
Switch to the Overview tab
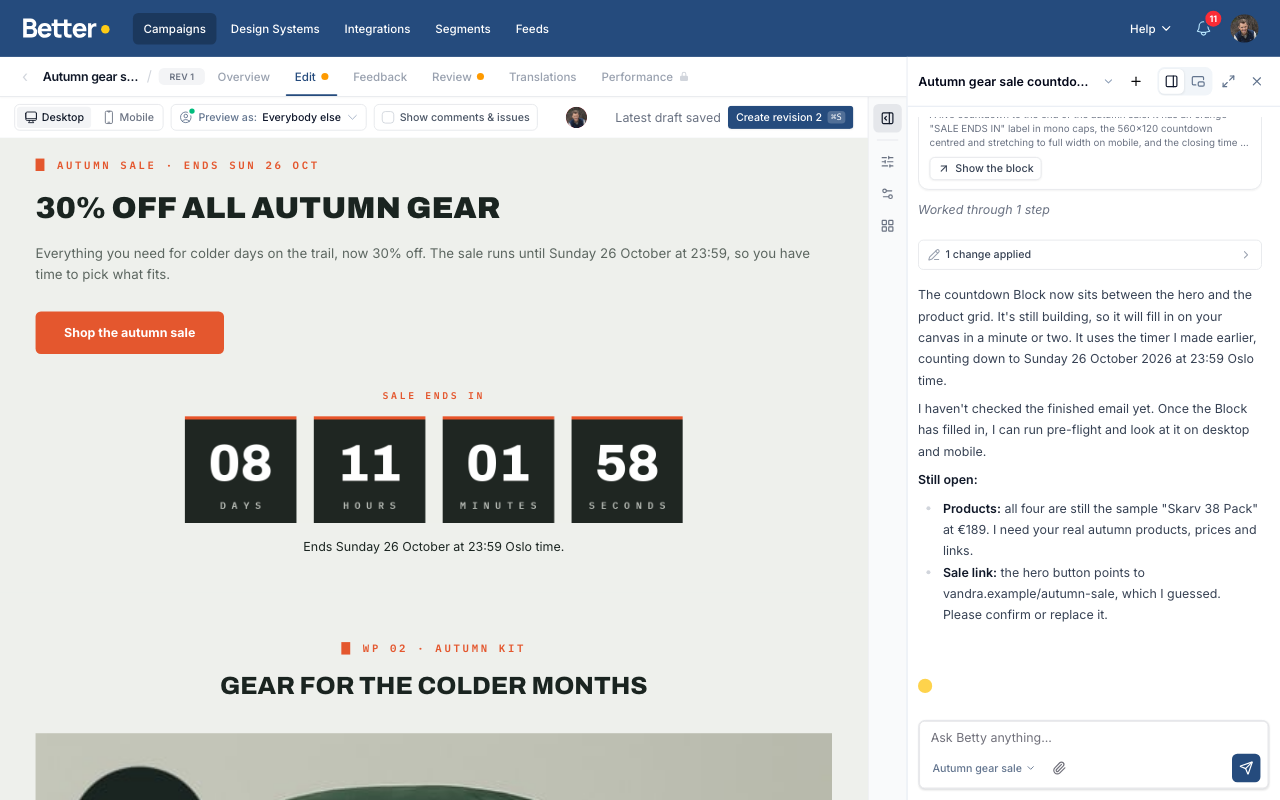click(x=244, y=77)
